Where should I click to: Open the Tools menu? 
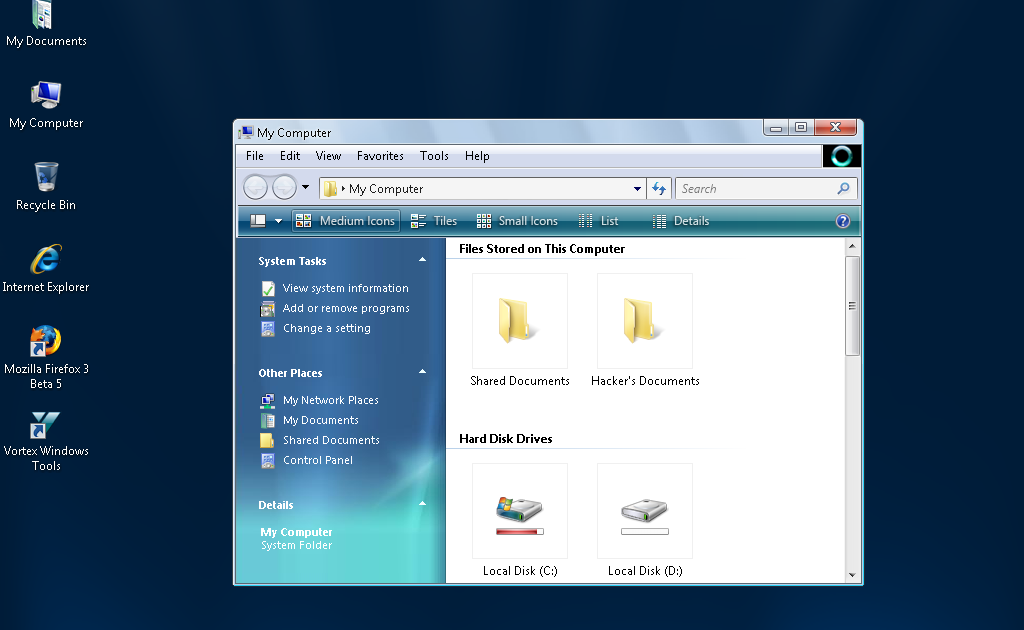click(434, 156)
